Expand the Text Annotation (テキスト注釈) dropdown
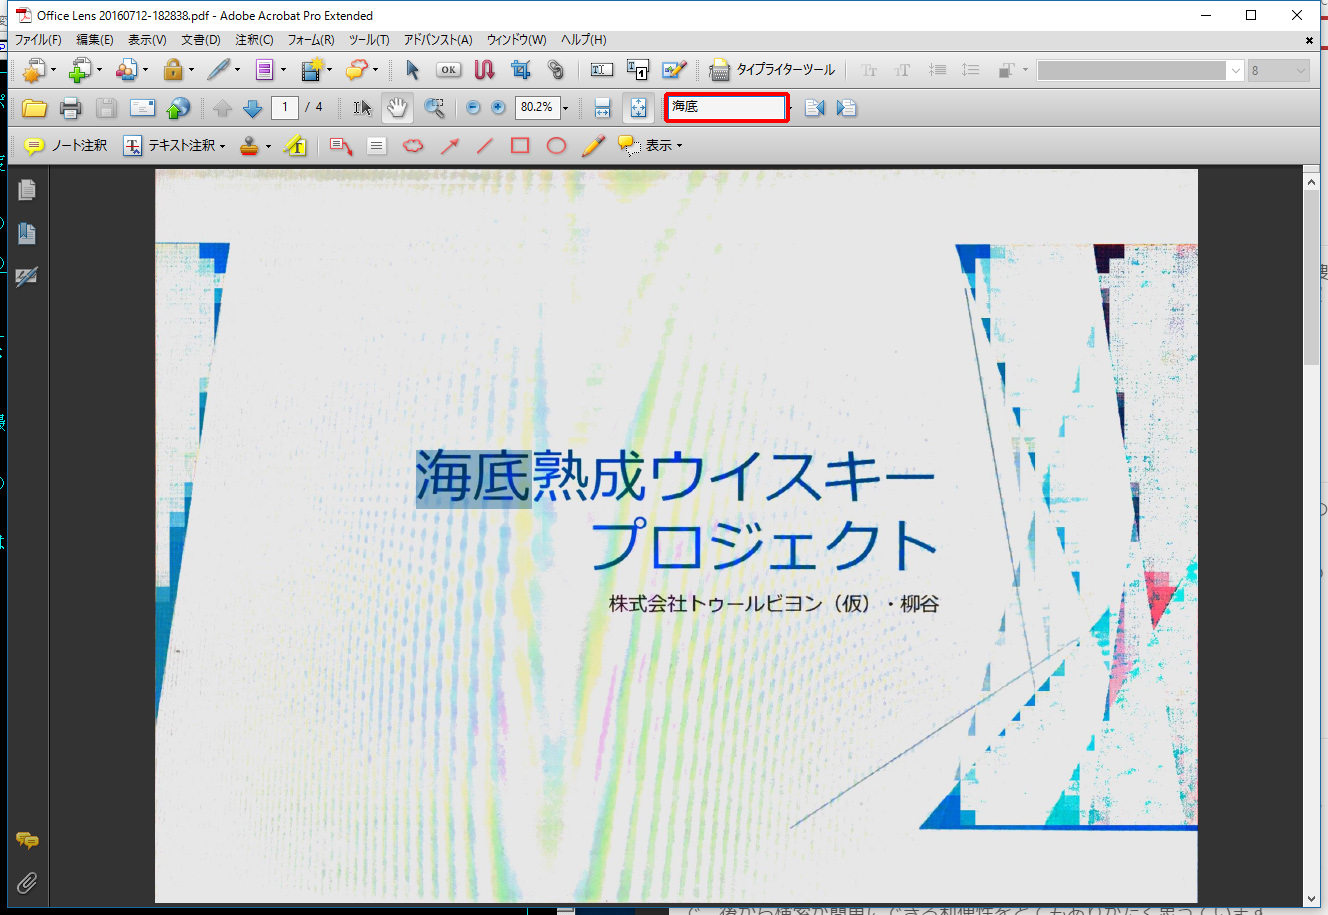The image size is (1328, 915). tap(222, 147)
